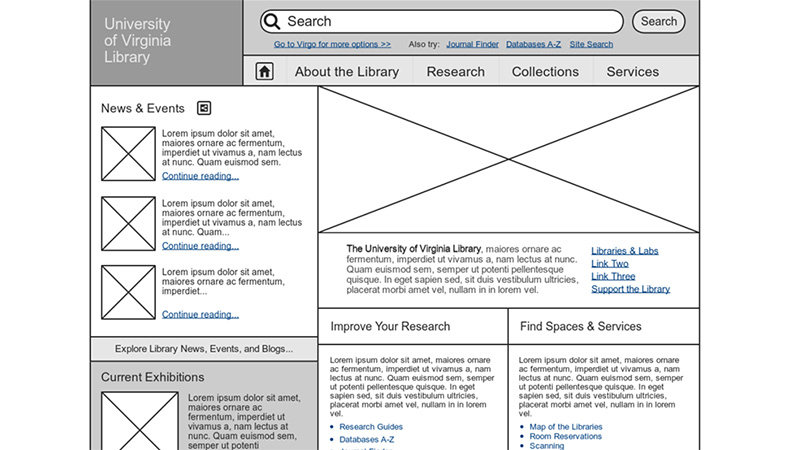Click the second news item thumbnail
The height and width of the screenshot is (450, 800).
point(128,223)
